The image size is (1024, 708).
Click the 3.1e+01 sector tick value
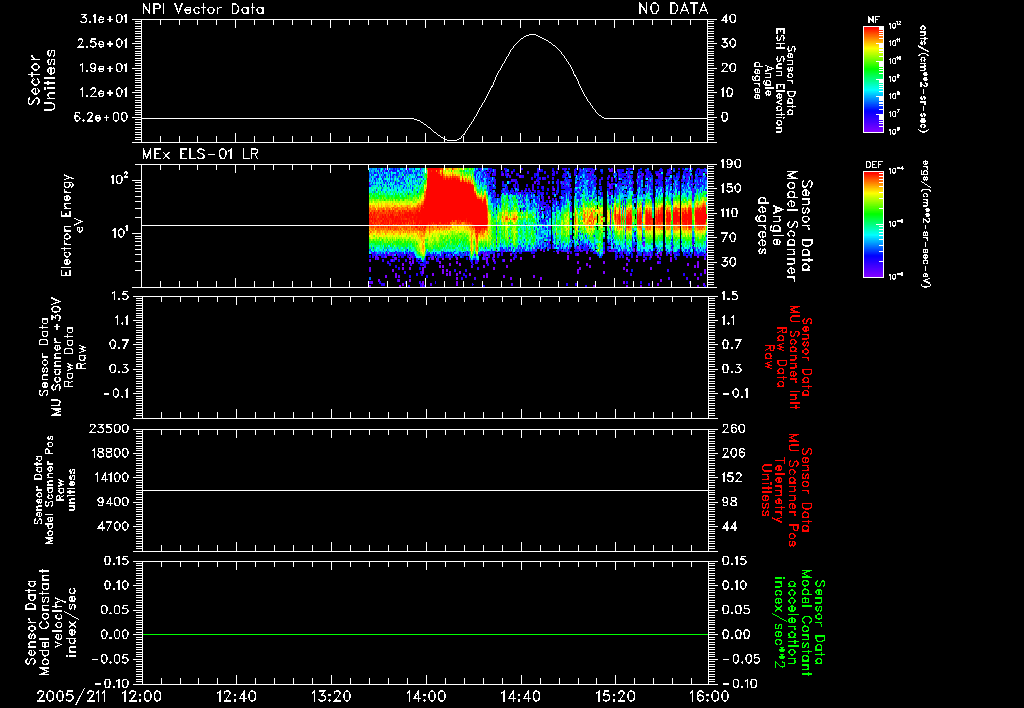tap(104, 19)
